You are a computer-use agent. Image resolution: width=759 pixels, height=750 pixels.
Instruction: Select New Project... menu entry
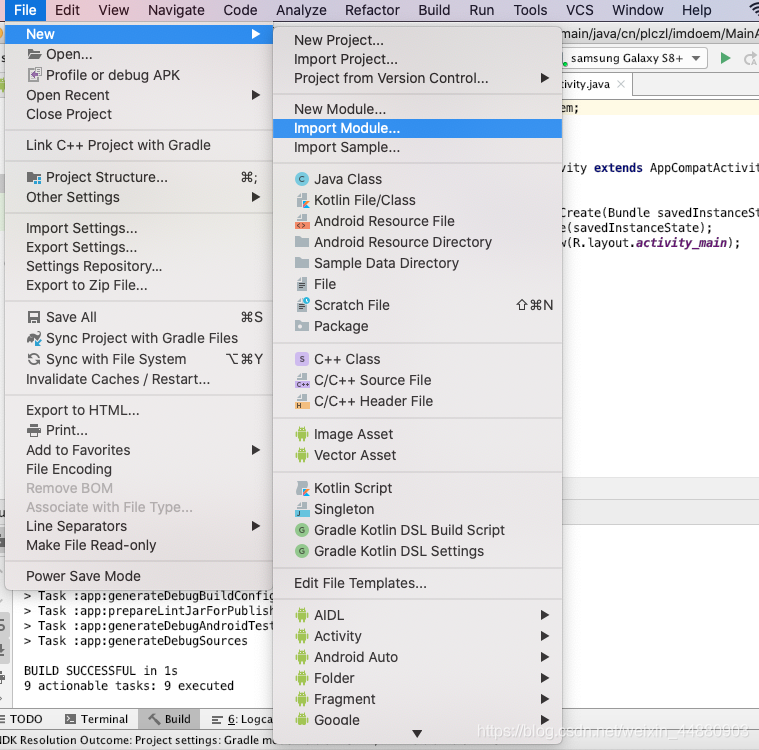point(417,40)
